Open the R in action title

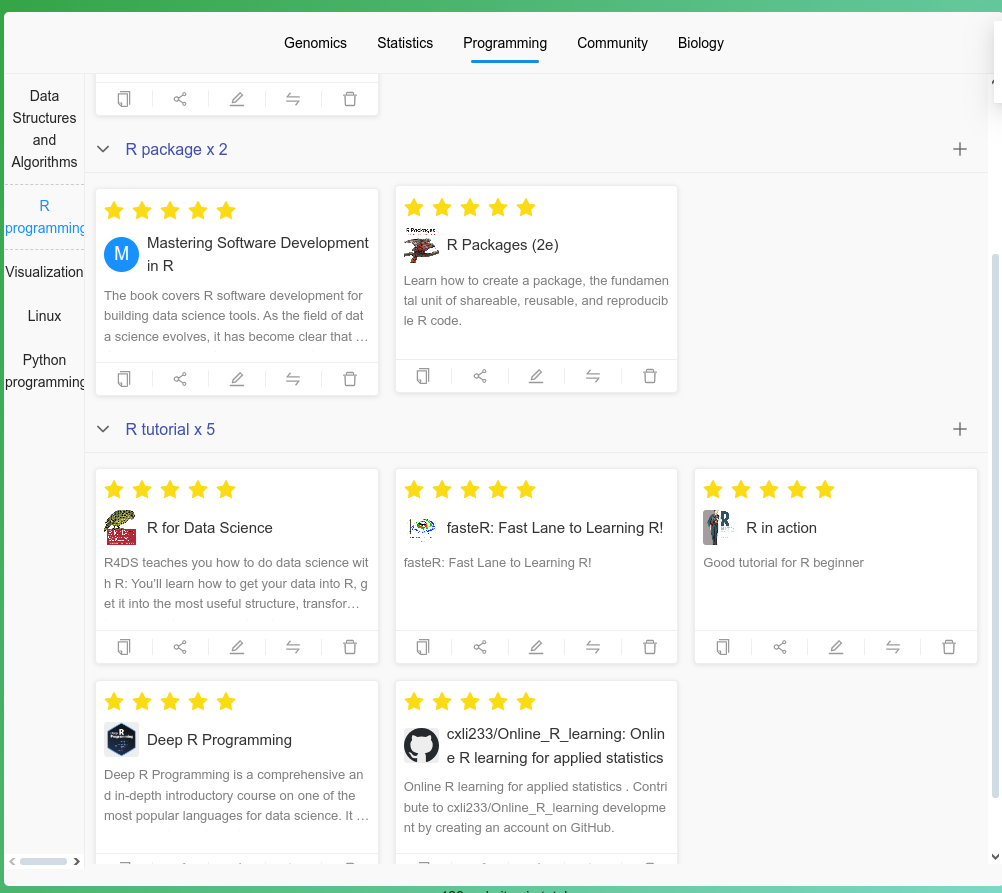(x=781, y=527)
